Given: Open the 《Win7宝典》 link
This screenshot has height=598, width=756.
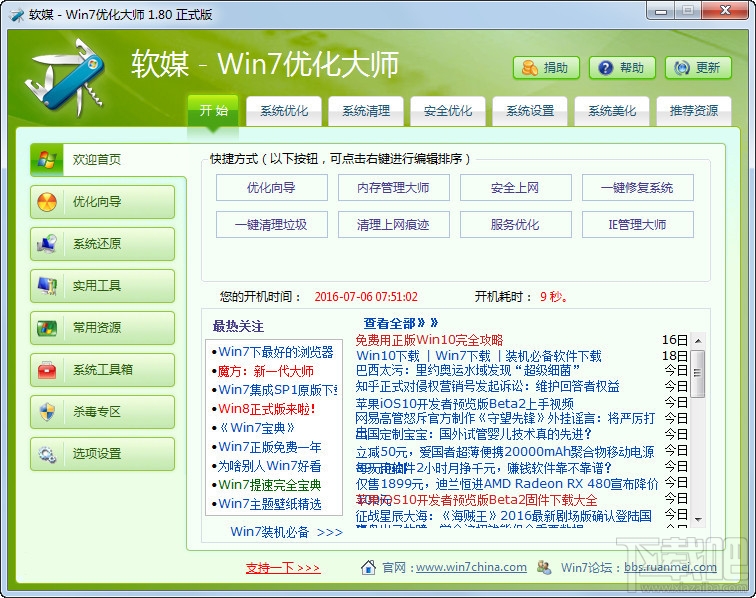Looking at the screenshot, I should 256,428.
